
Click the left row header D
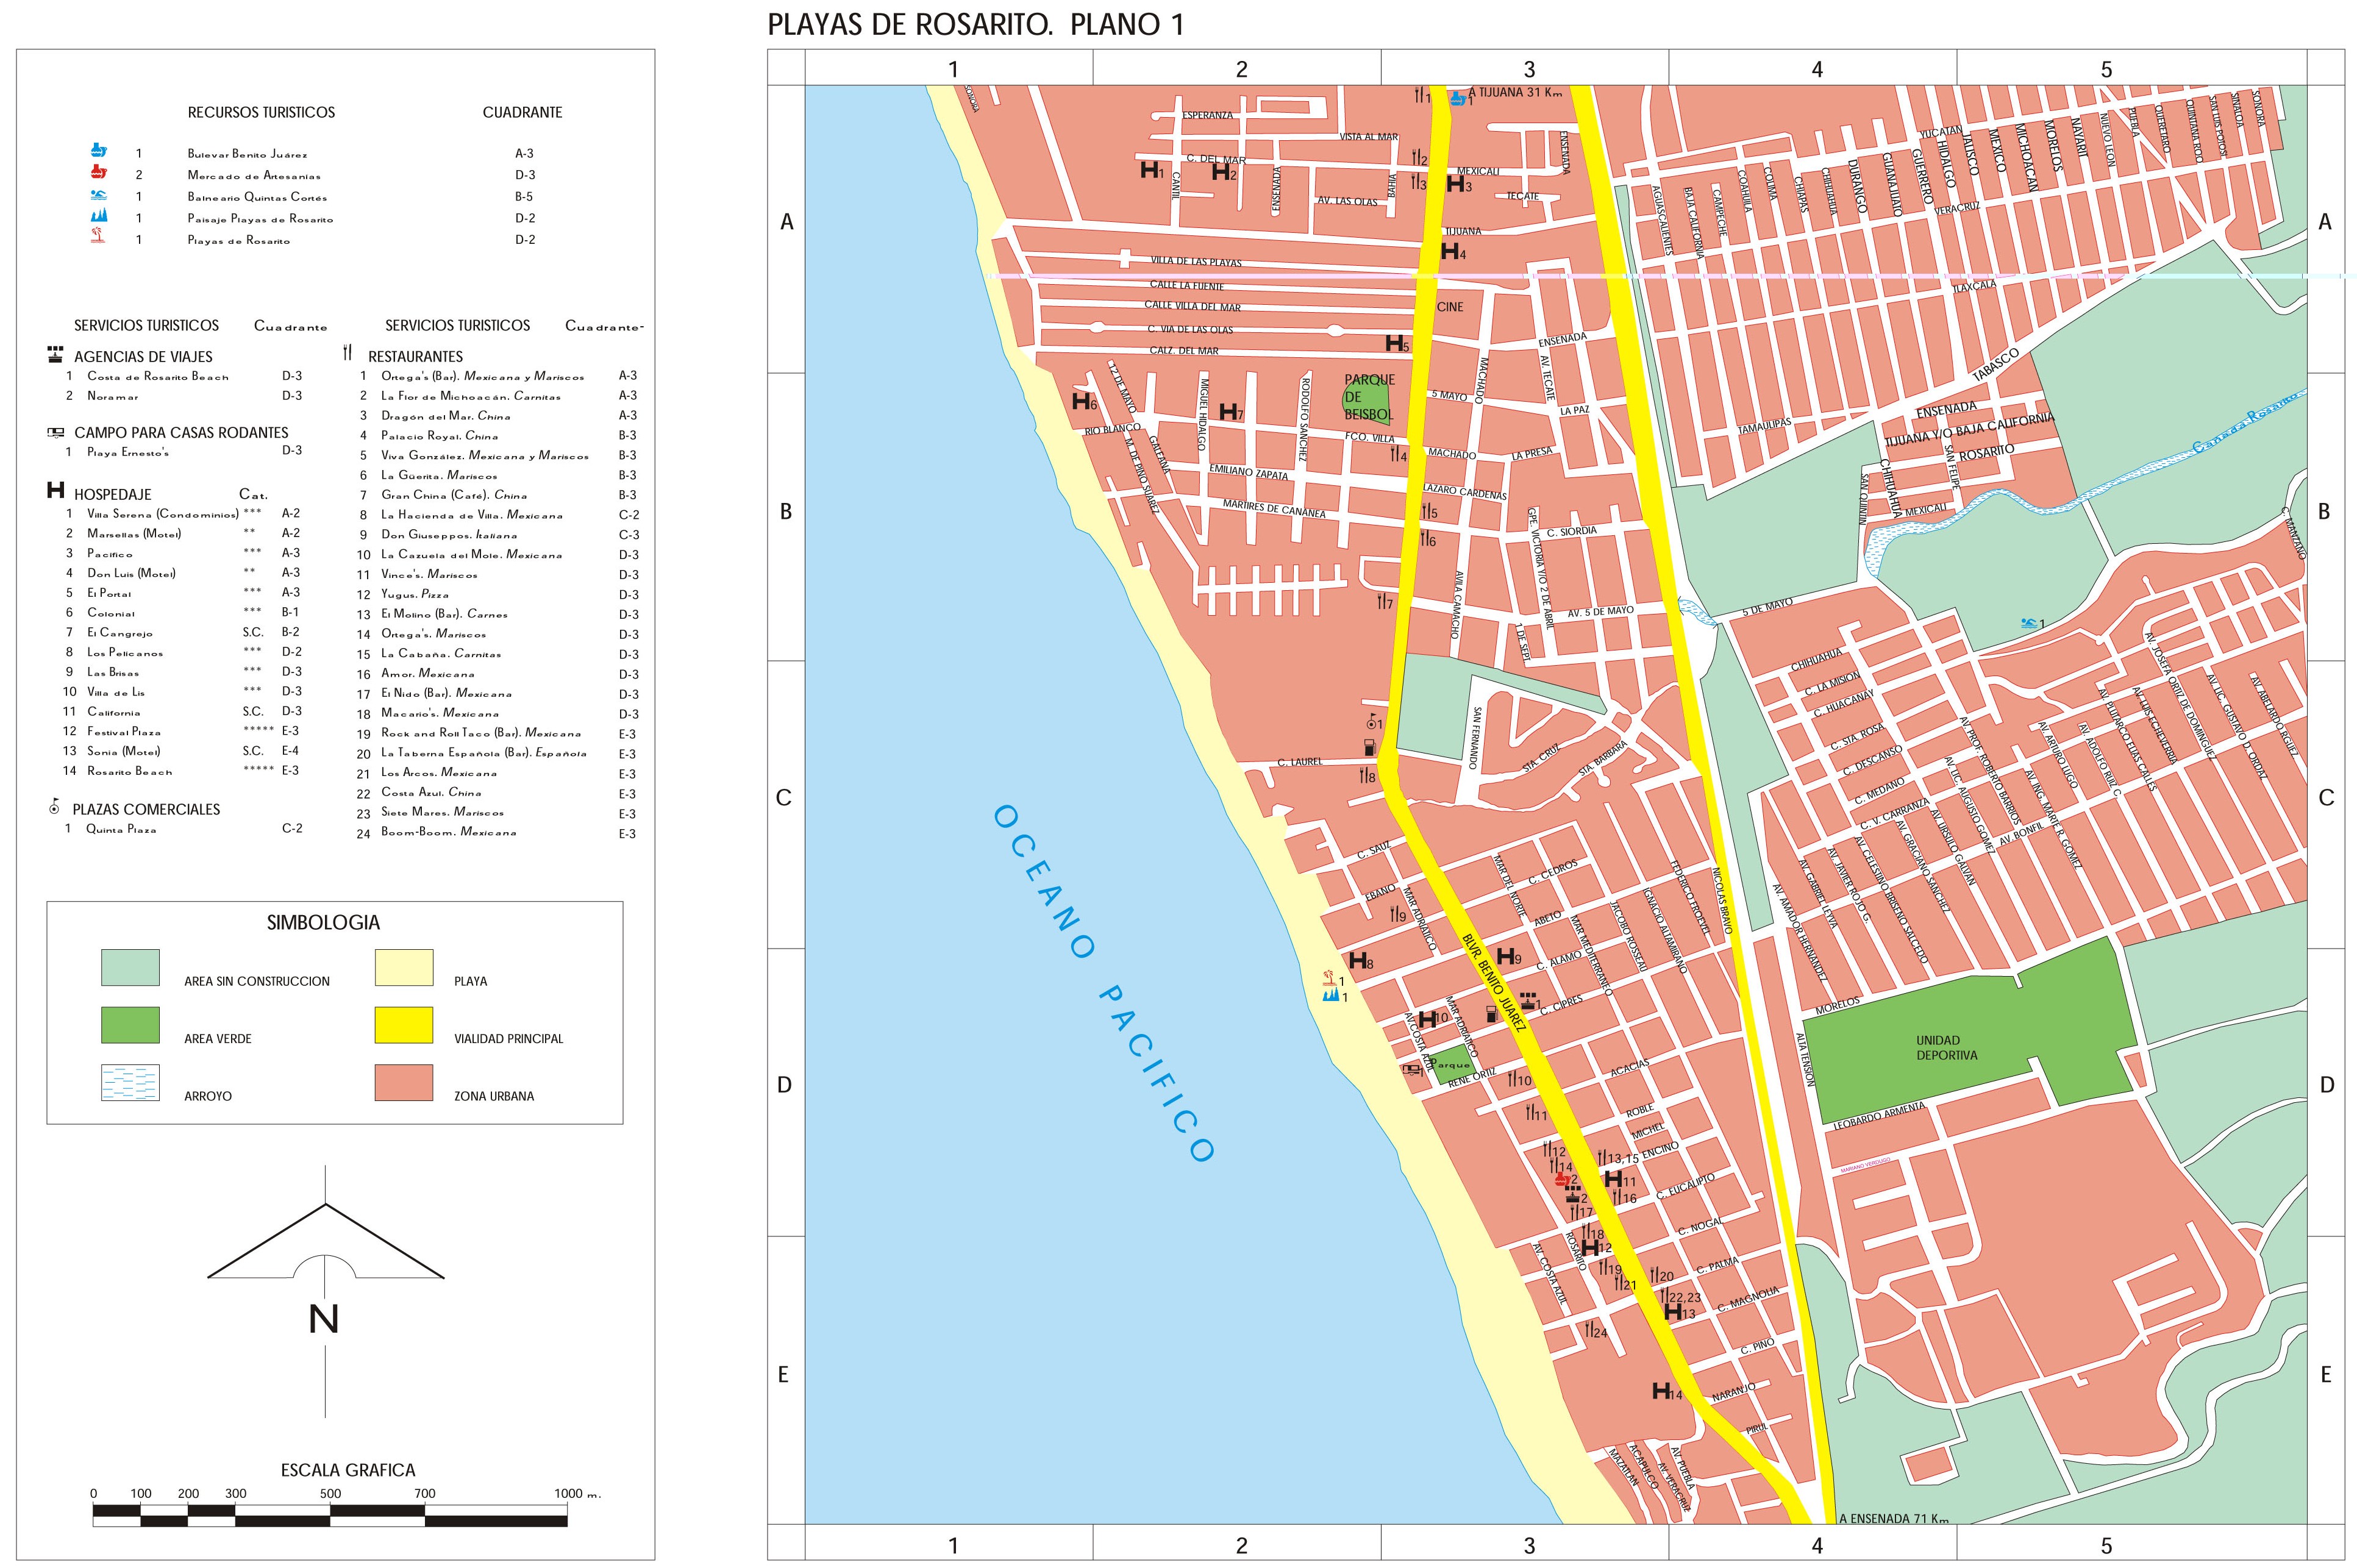pos(785,1085)
